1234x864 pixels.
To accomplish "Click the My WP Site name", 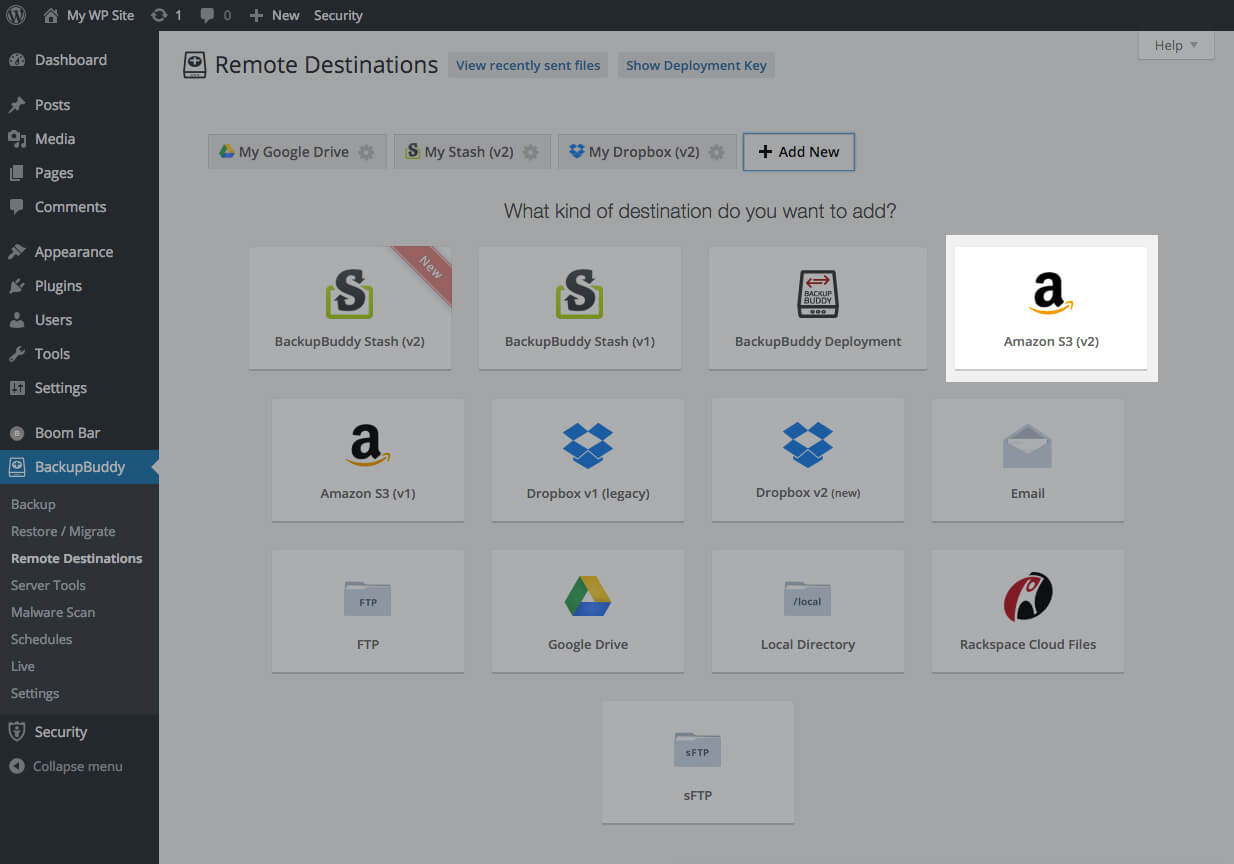I will tap(100, 15).
